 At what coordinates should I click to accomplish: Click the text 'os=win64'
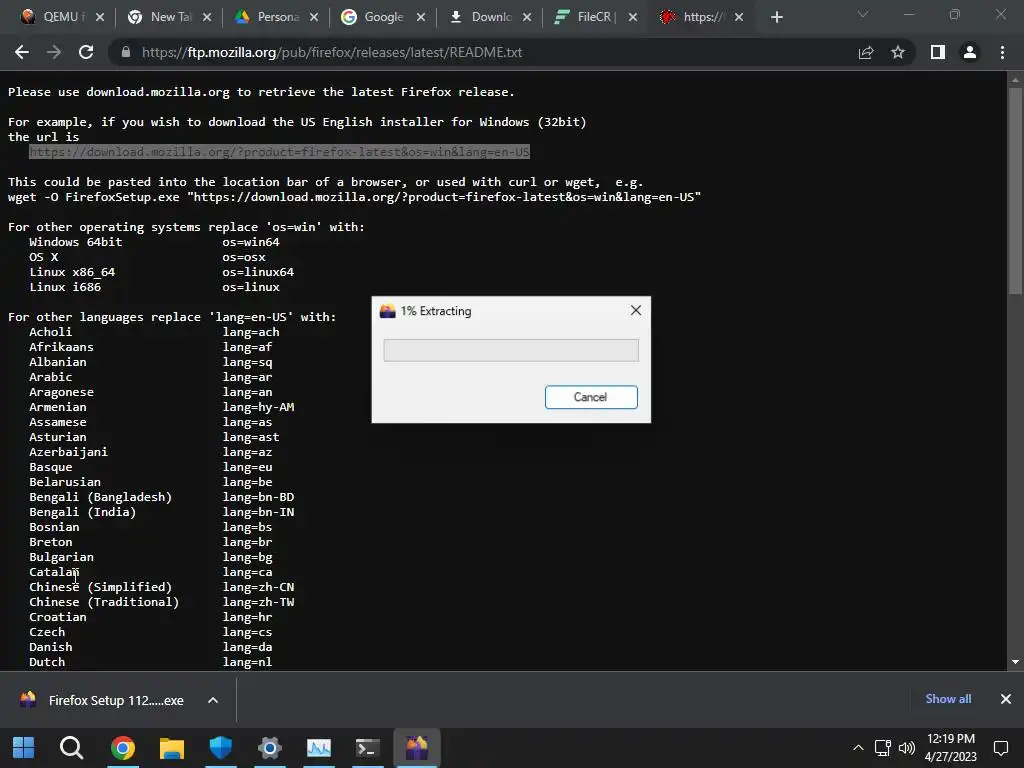pos(251,242)
